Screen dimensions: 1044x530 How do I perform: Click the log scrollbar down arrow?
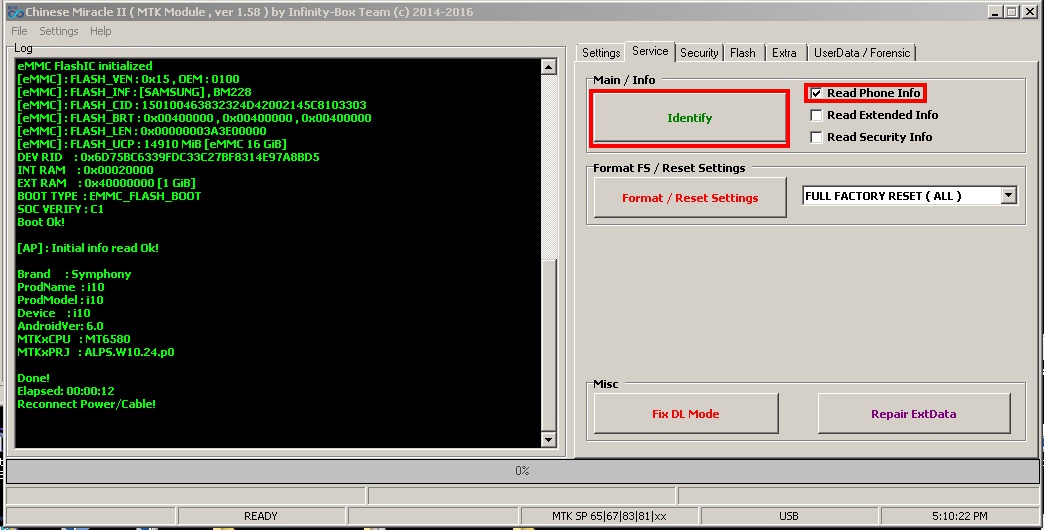pos(549,439)
